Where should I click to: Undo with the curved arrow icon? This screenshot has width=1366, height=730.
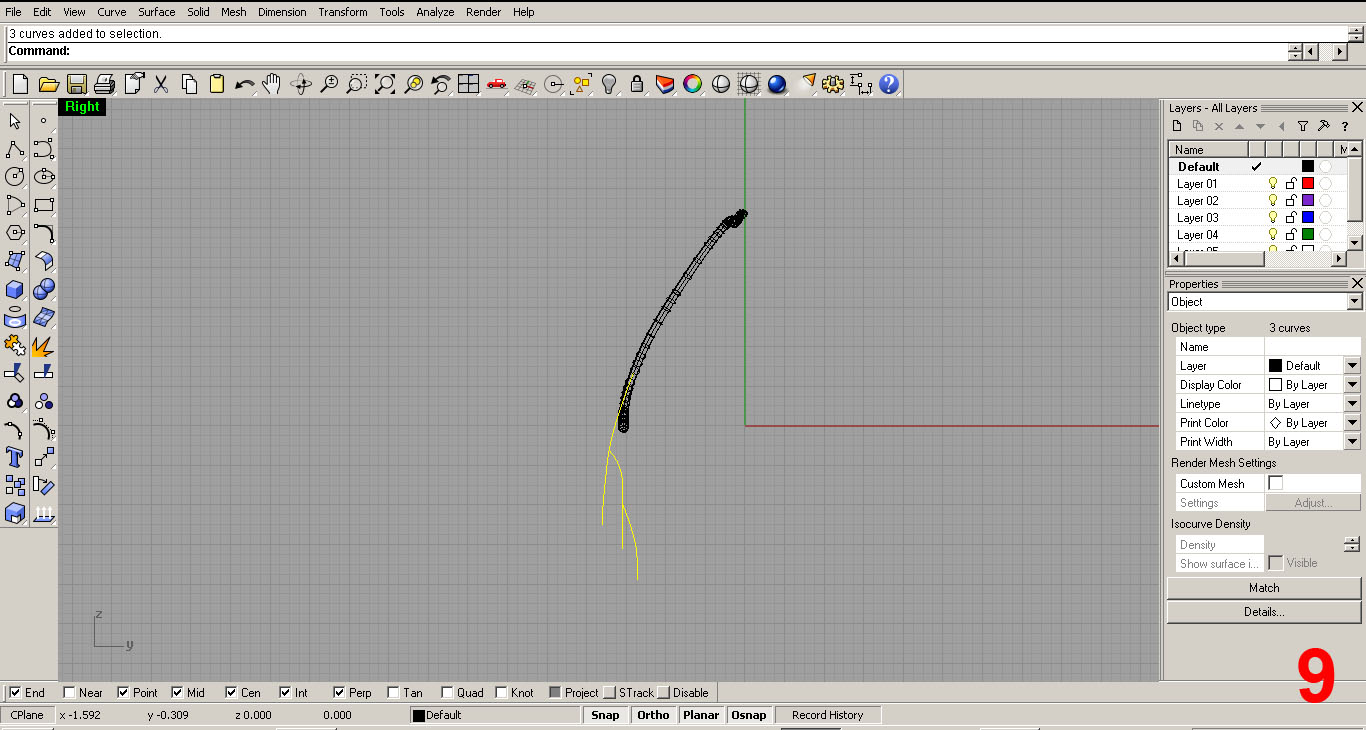coord(245,84)
